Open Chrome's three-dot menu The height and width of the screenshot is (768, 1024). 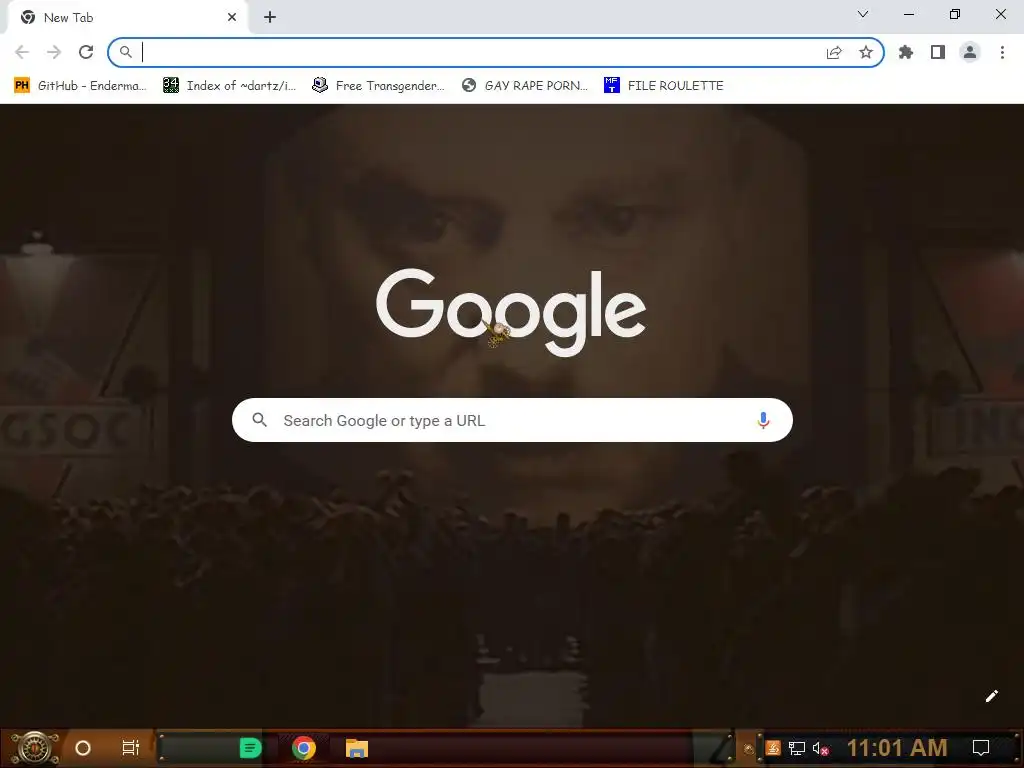pos(1002,52)
